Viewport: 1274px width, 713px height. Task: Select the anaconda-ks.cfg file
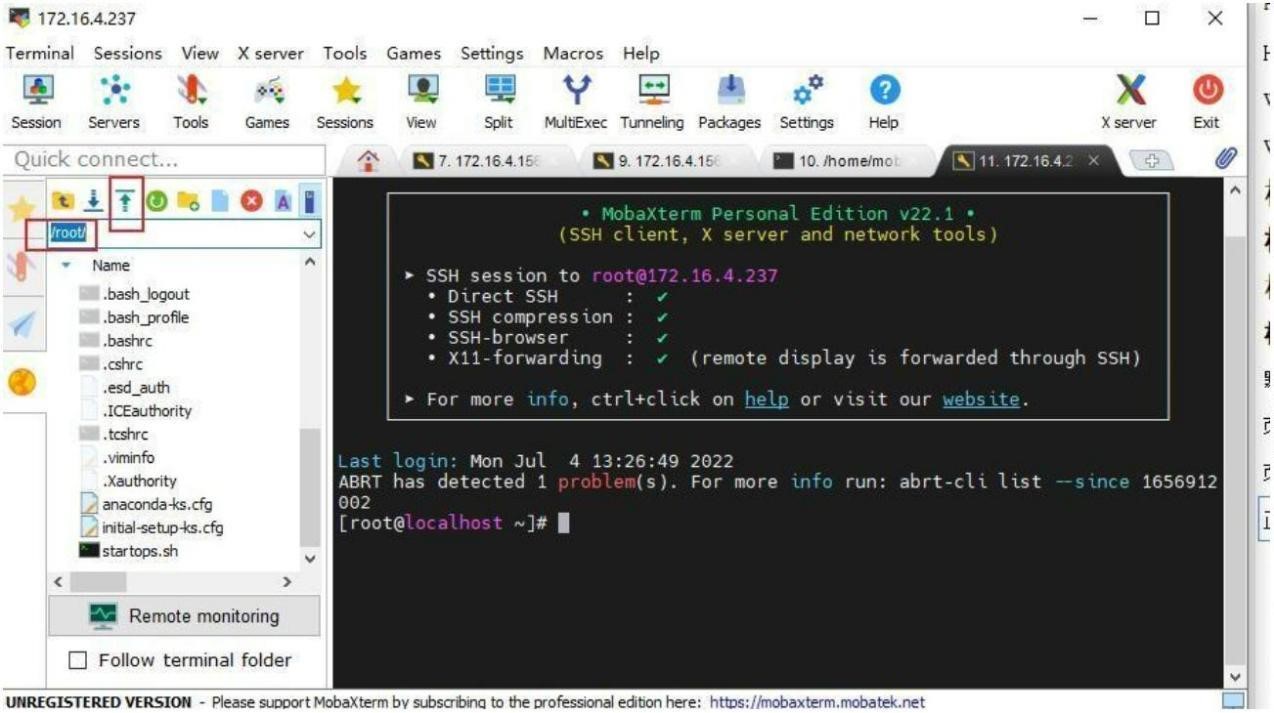156,504
